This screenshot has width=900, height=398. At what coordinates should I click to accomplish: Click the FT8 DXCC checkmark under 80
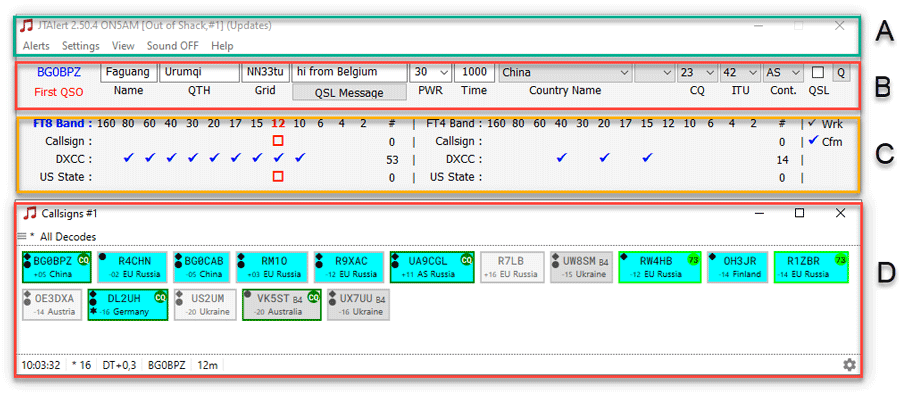pos(129,158)
